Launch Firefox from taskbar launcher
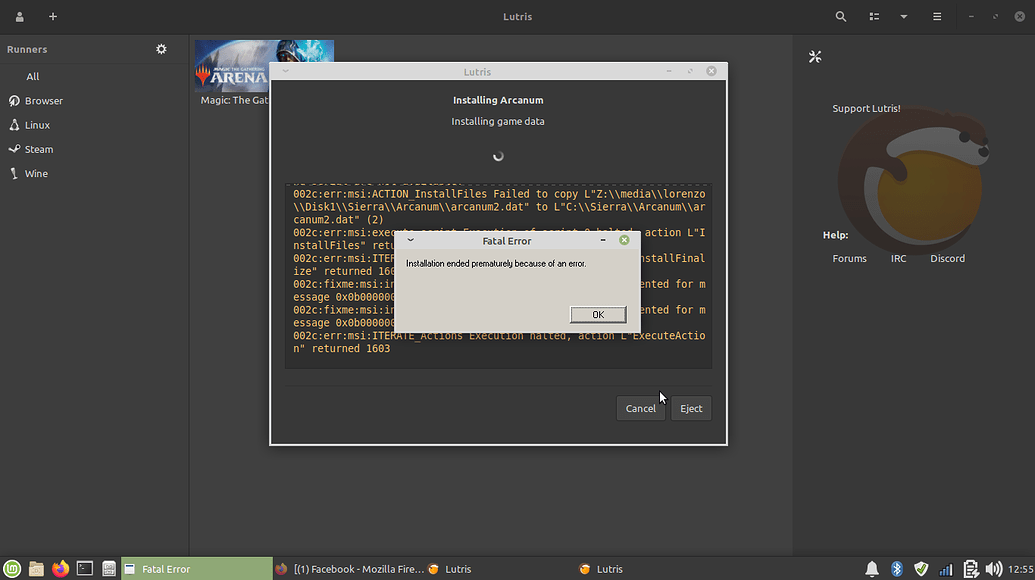This screenshot has width=1035, height=580. click(x=60, y=569)
